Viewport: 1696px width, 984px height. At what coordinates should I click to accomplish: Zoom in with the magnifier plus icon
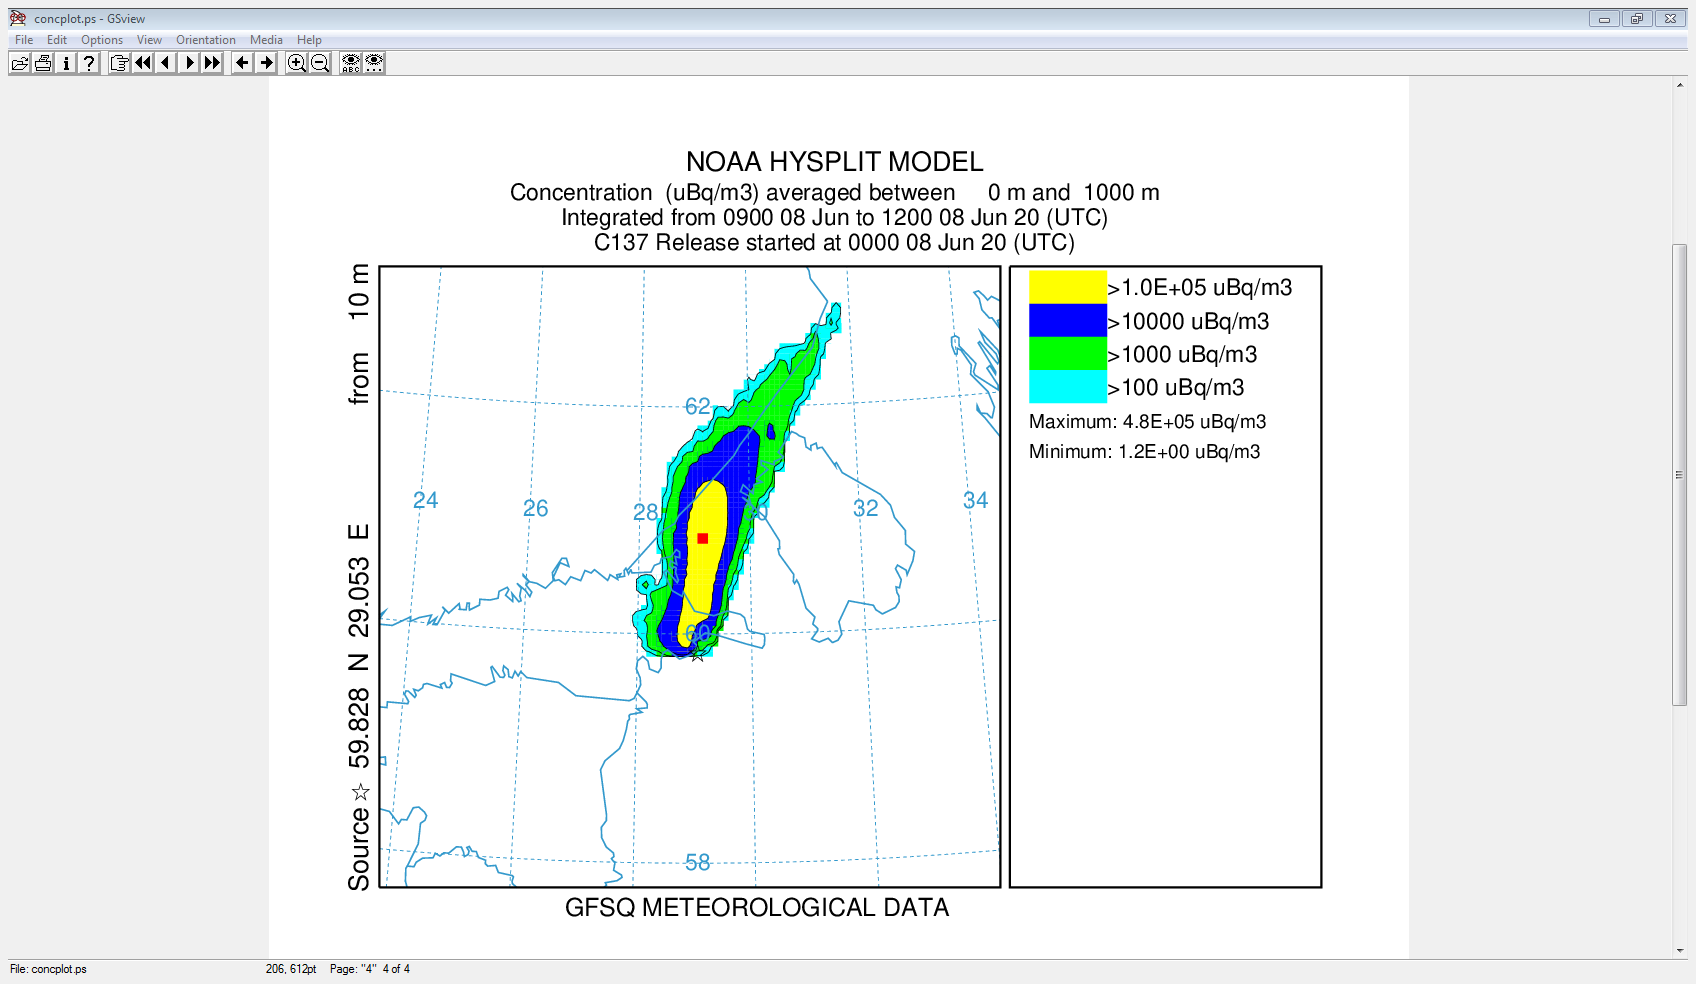pyautogui.click(x=297, y=63)
